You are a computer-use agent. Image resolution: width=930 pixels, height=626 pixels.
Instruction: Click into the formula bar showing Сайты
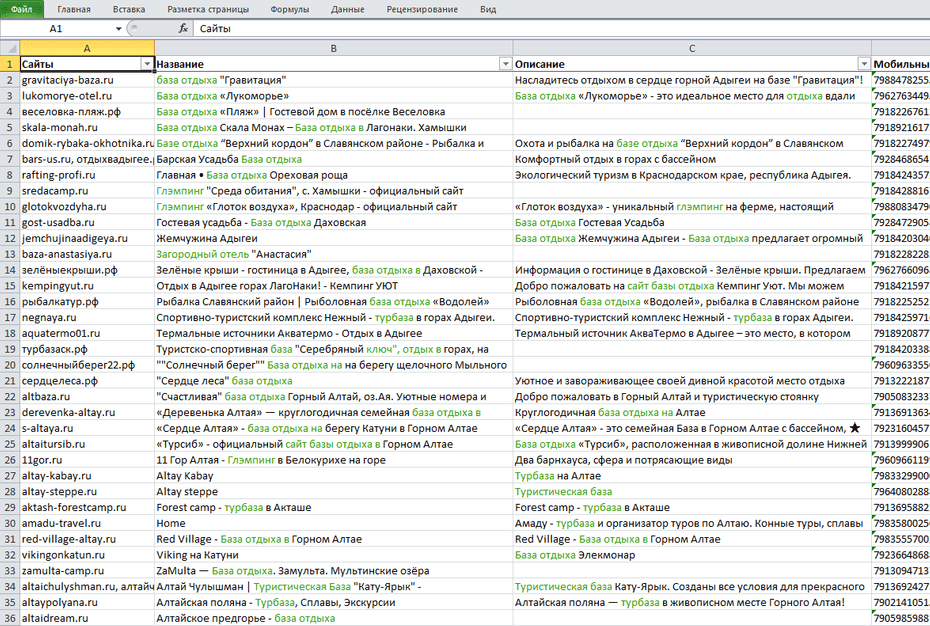[500, 29]
